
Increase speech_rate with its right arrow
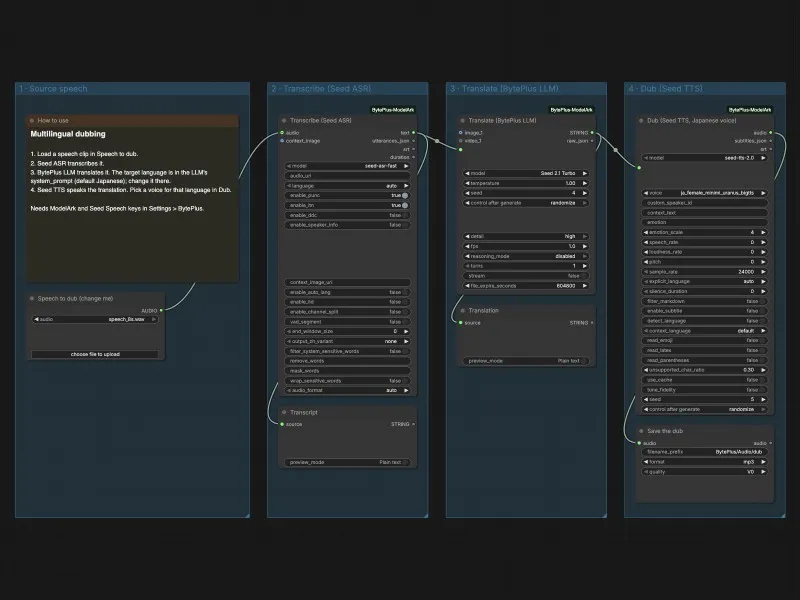pos(763,242)
